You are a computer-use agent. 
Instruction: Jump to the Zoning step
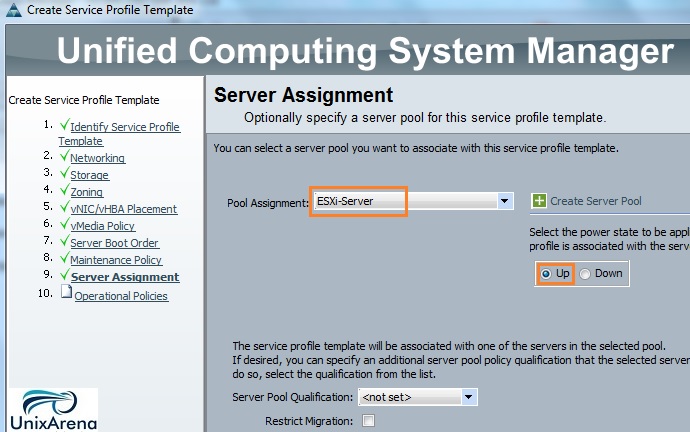(x=87, y=192)
